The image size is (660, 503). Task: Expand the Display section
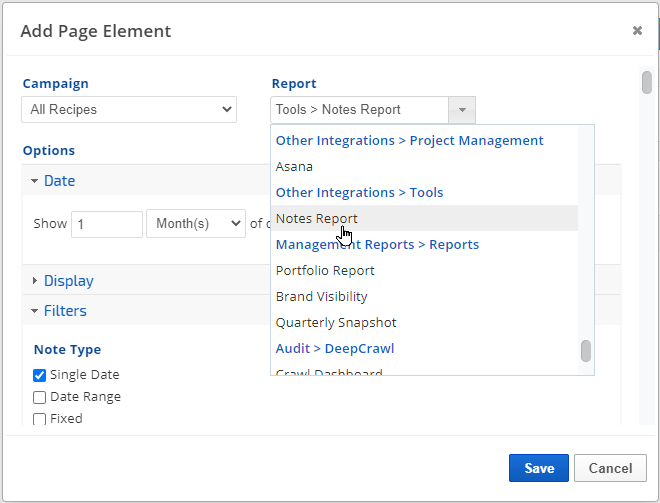pyautogui.click(x=62, y=281)
